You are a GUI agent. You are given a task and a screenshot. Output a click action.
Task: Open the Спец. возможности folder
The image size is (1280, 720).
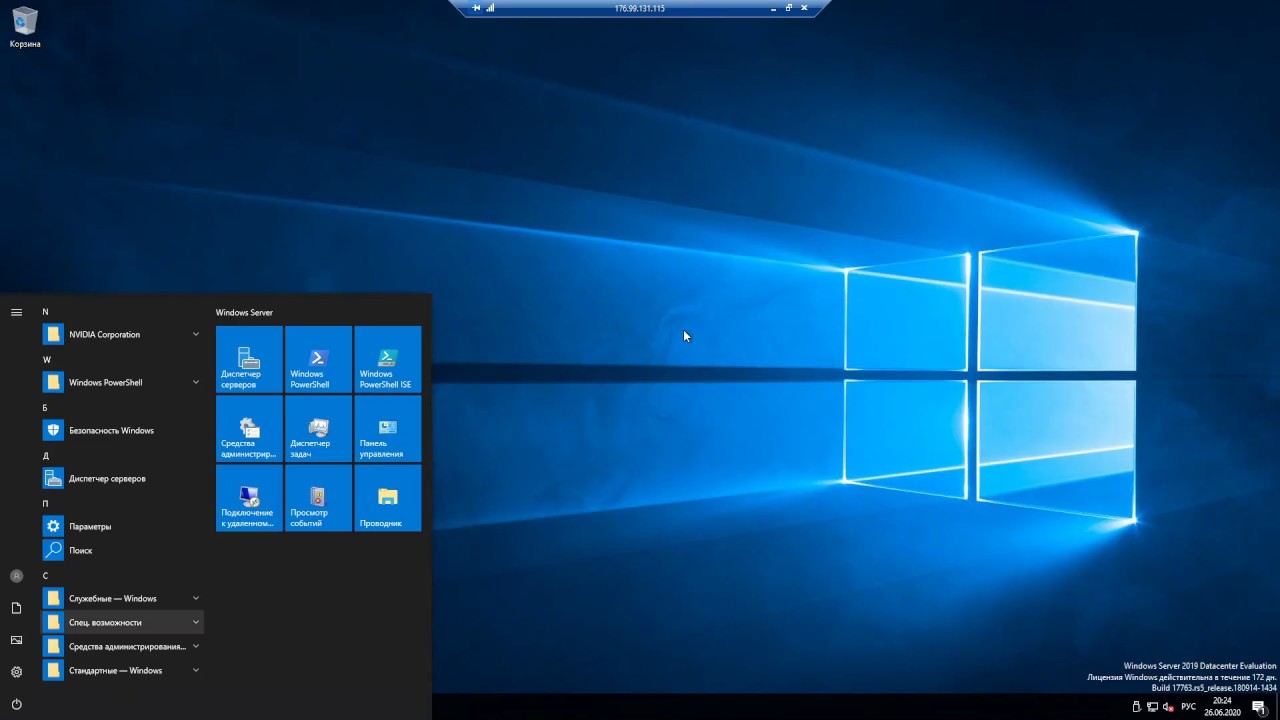point(122,622)
